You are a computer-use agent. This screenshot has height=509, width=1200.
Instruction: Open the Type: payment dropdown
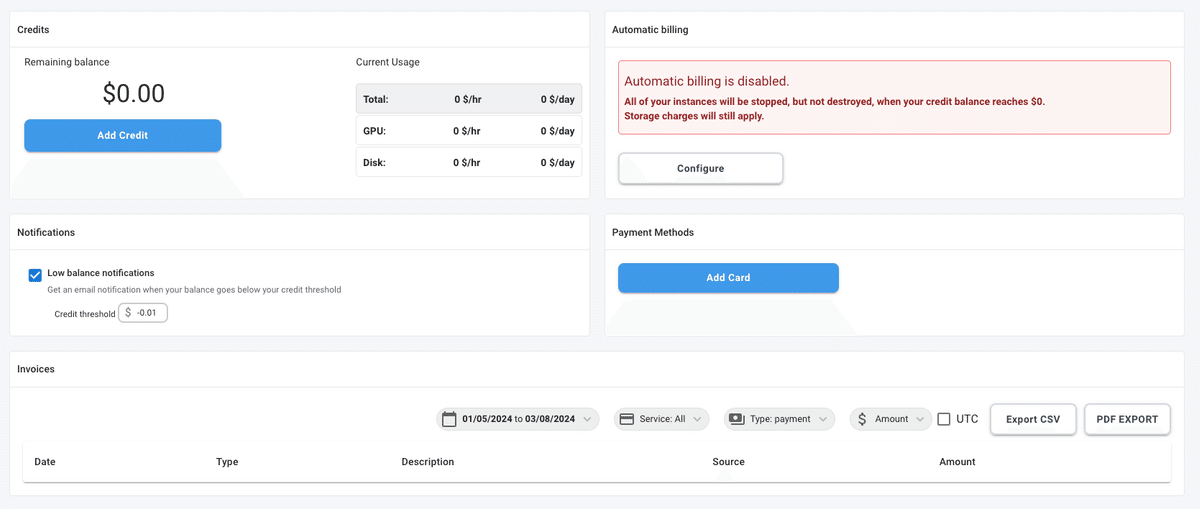780,419
